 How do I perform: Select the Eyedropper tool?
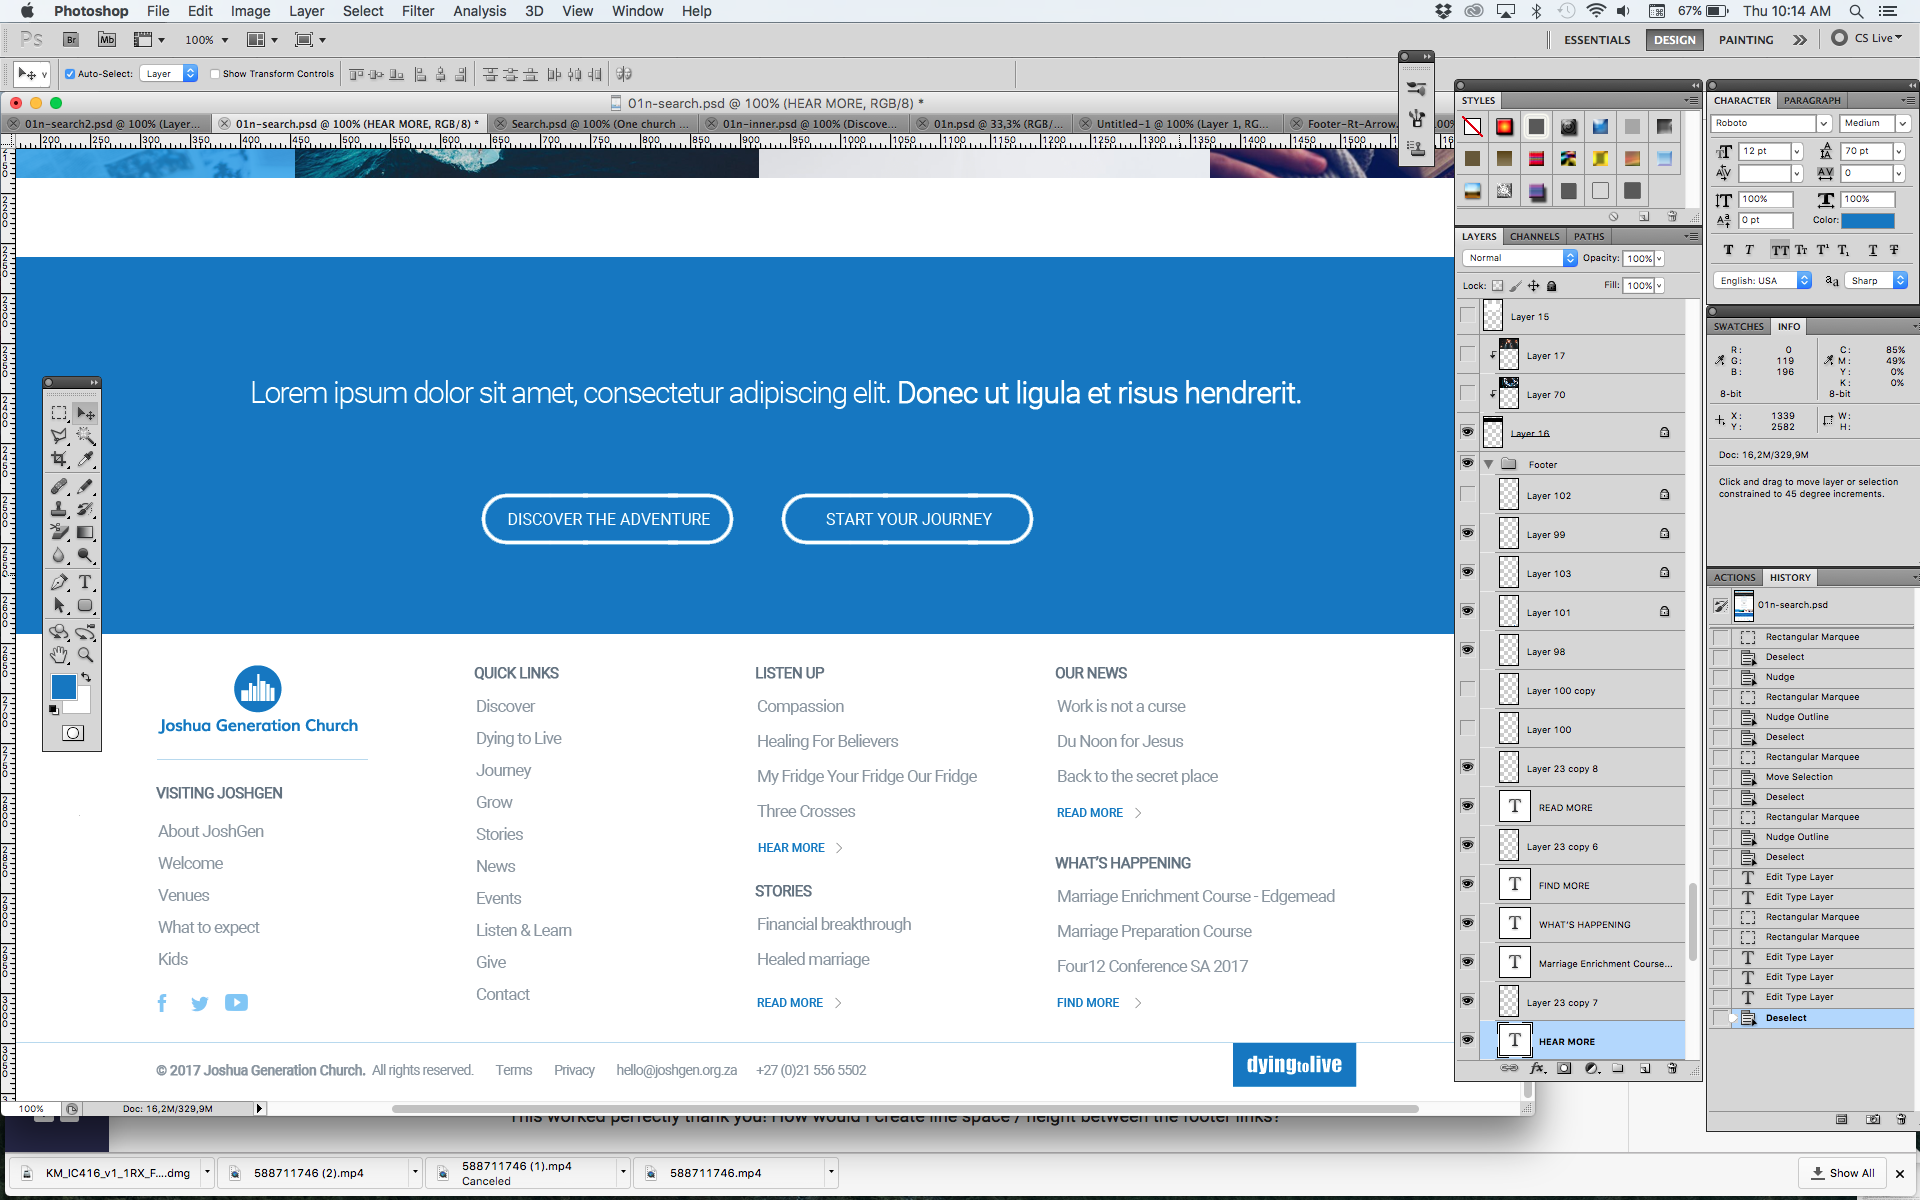click(86, 459)
